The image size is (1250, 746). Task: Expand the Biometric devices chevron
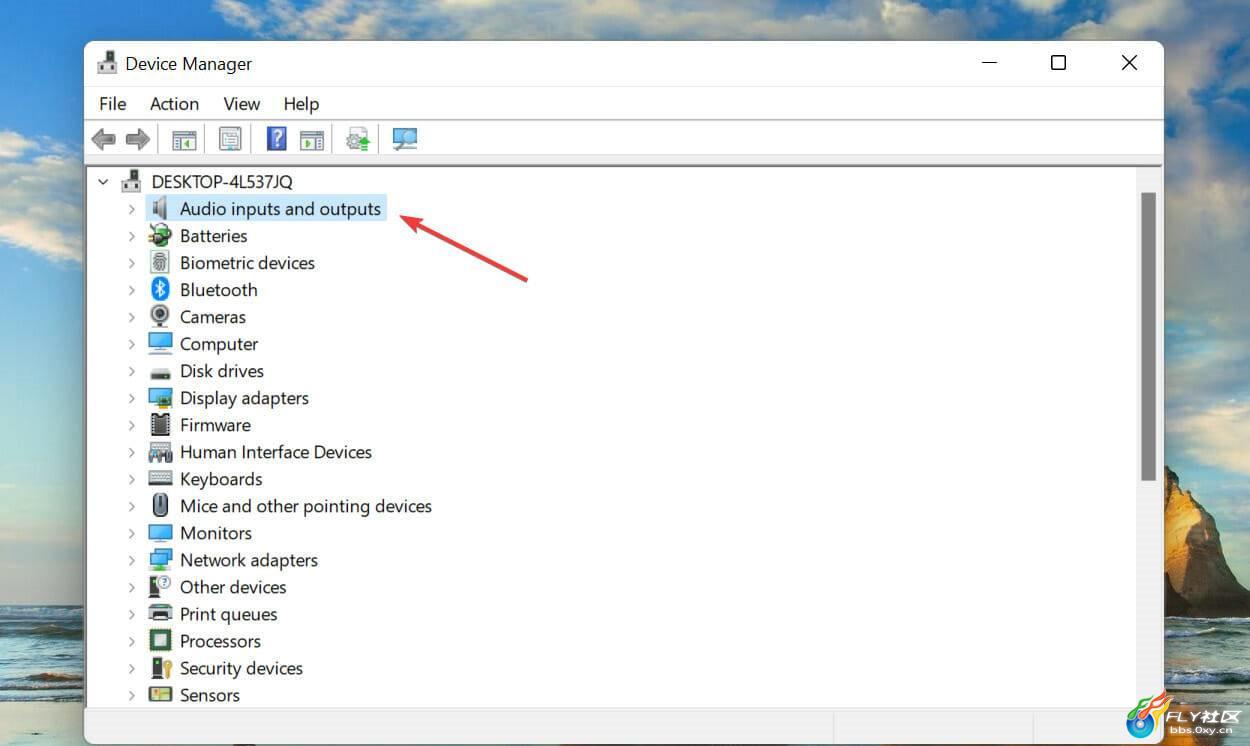pyautogui.click(x=131, y=263)
